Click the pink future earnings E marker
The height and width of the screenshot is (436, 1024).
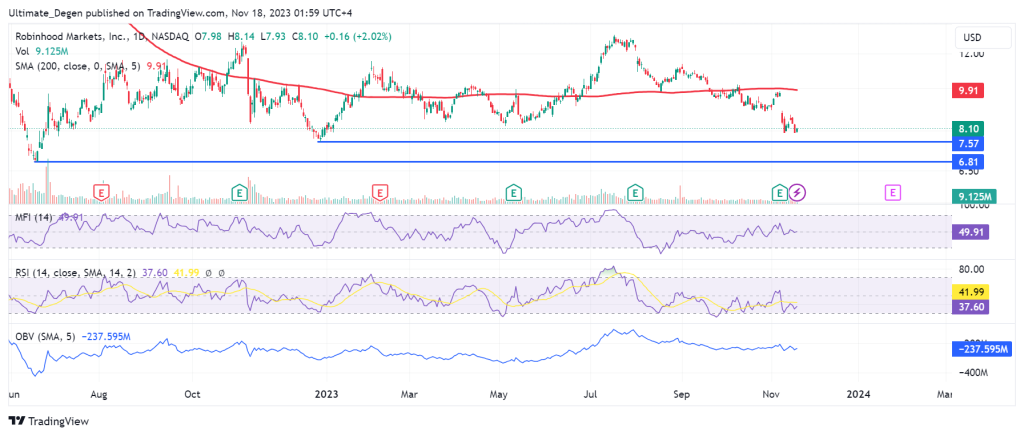pos(893,193)
